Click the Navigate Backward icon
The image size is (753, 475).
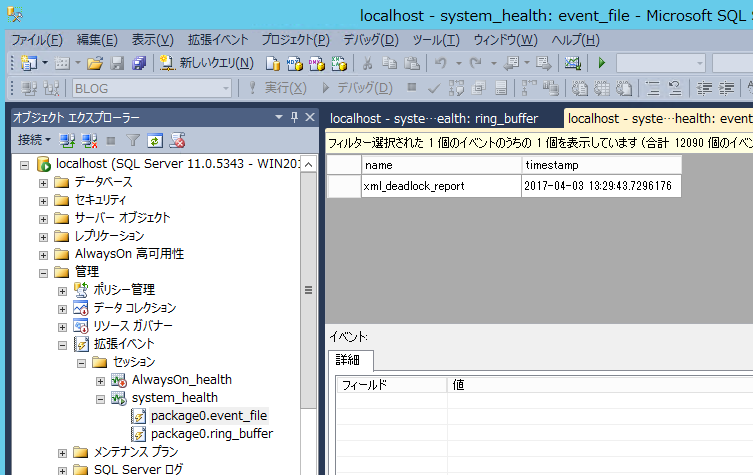coord(511,63)
